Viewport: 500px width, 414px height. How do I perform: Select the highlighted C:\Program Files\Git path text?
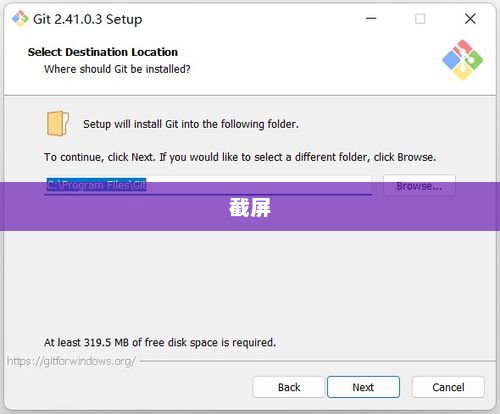[96, 185]
